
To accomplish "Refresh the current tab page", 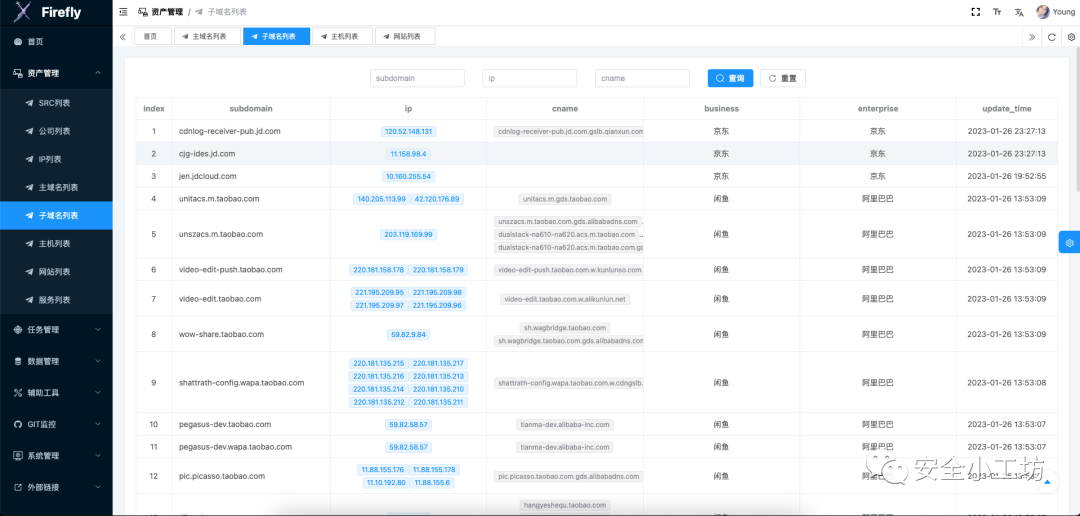I will tap(1052, 37).
